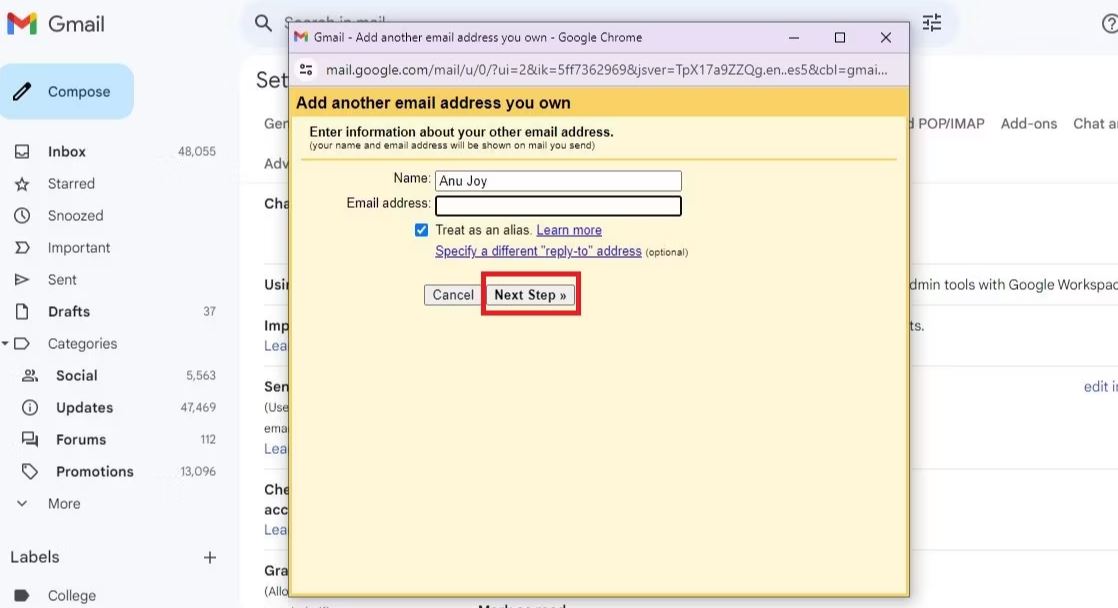Create a new label with plus icon
The image size is (1118, 608).
coord(210,558)
